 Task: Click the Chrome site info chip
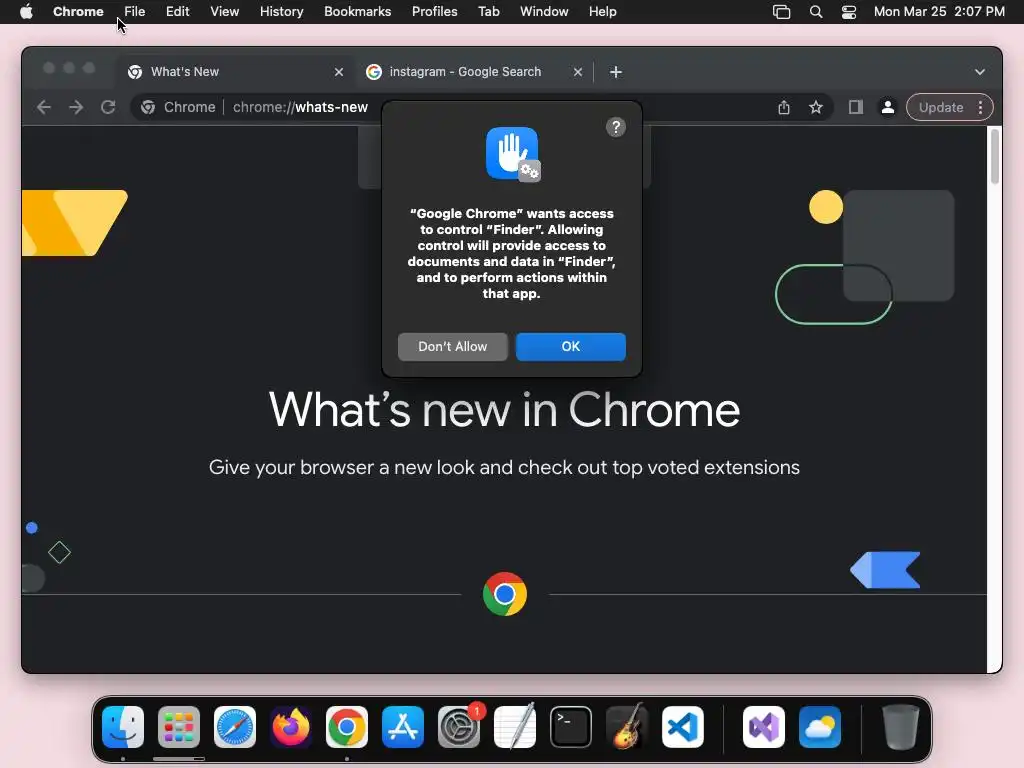(x=178, y=107)
